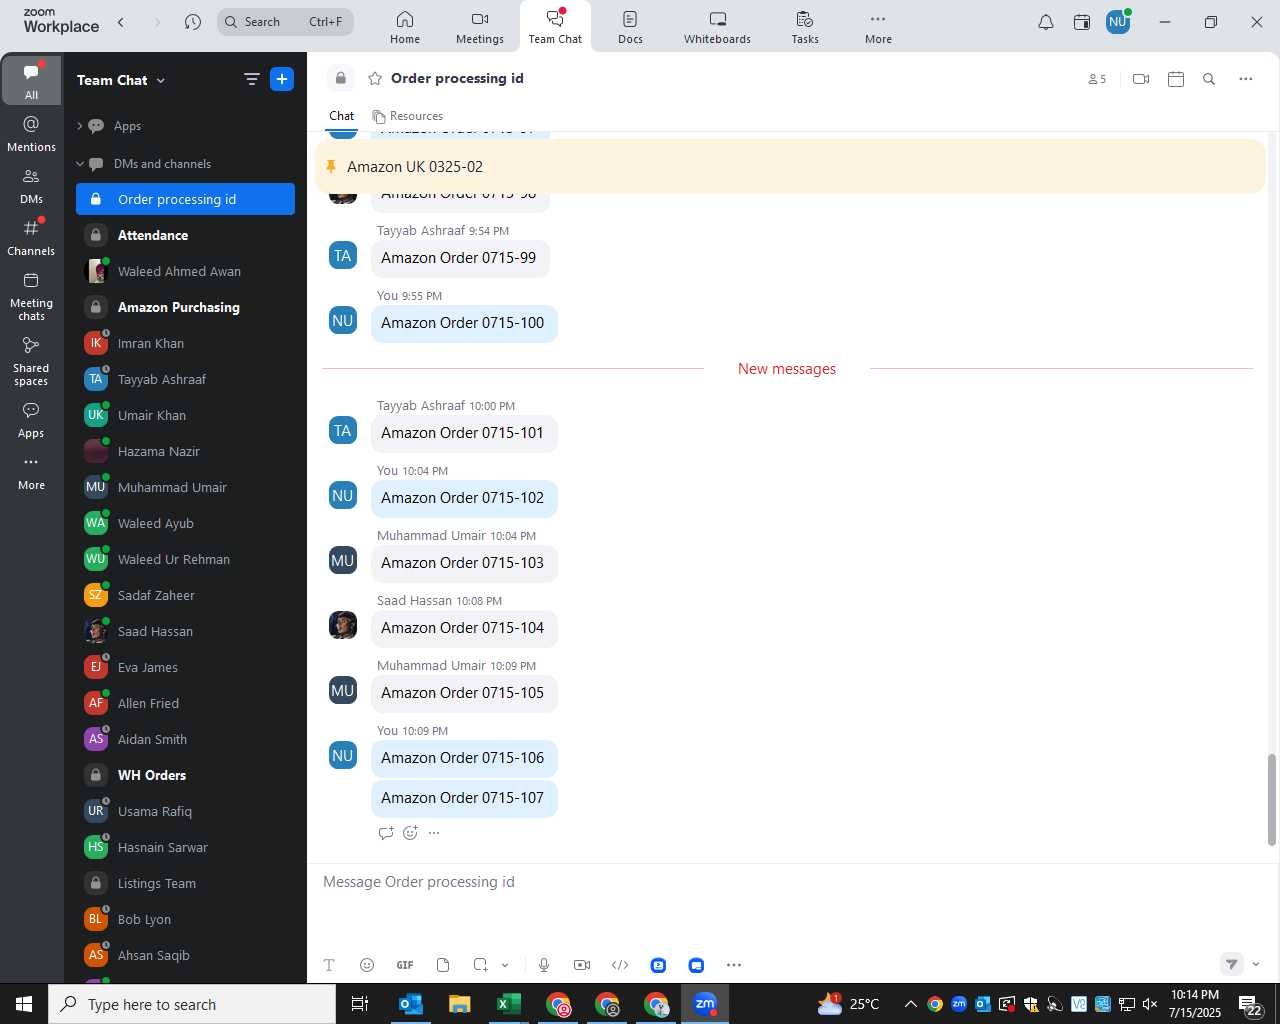Expand send options dropdown
This screenshot has height=1024, width=1280.
click(1256, 964)
